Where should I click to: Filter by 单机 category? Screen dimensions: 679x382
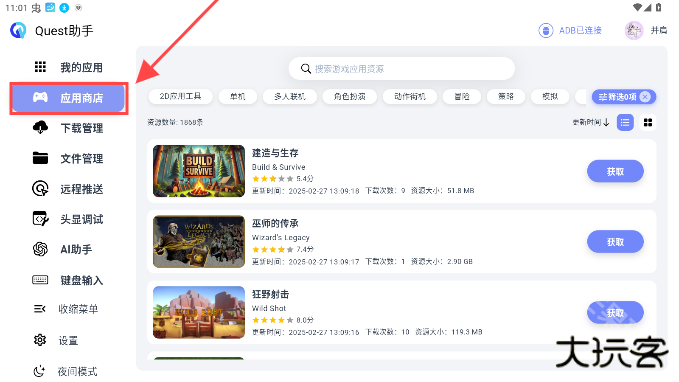[238, 96]
